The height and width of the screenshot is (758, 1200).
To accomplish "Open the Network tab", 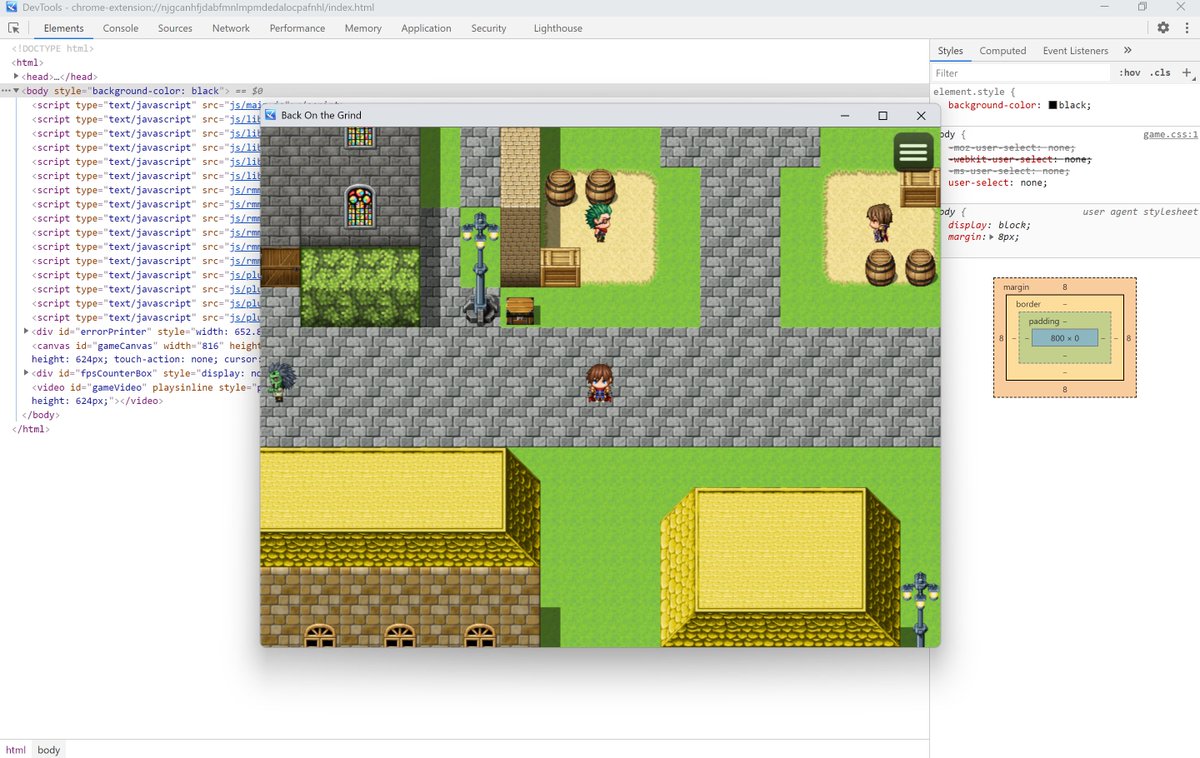I will (231, 28).
